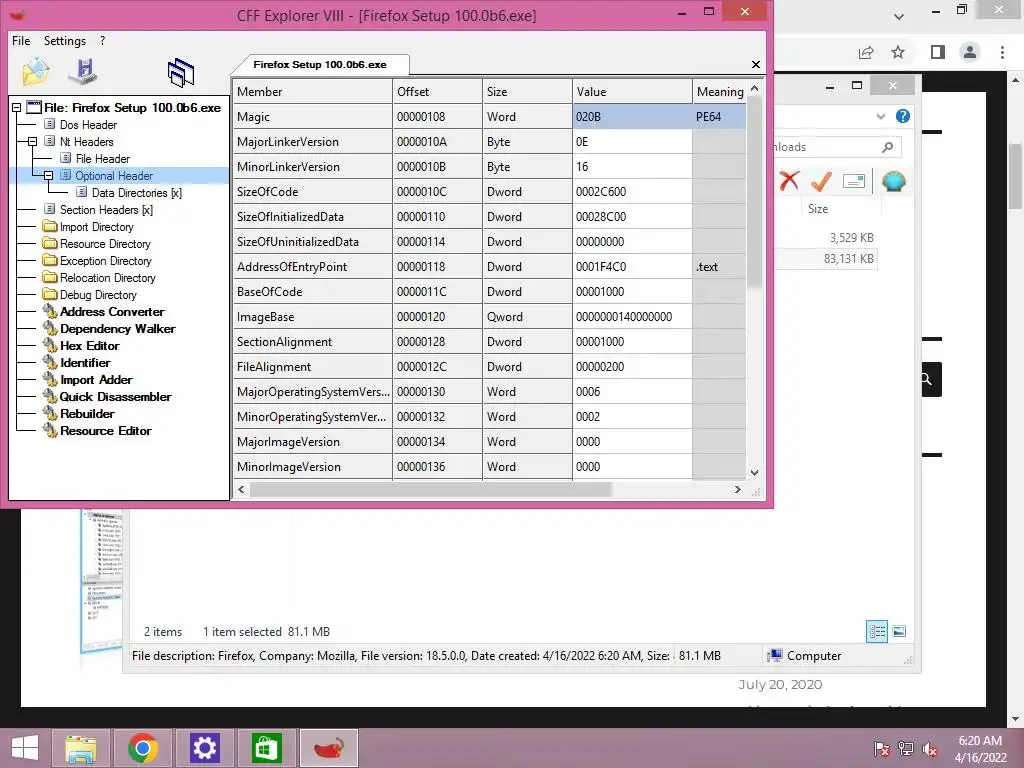Viewport: 1024px width, 768px height.
Task: Click the Resource Directory folder icon
Action: coord(50,244)
